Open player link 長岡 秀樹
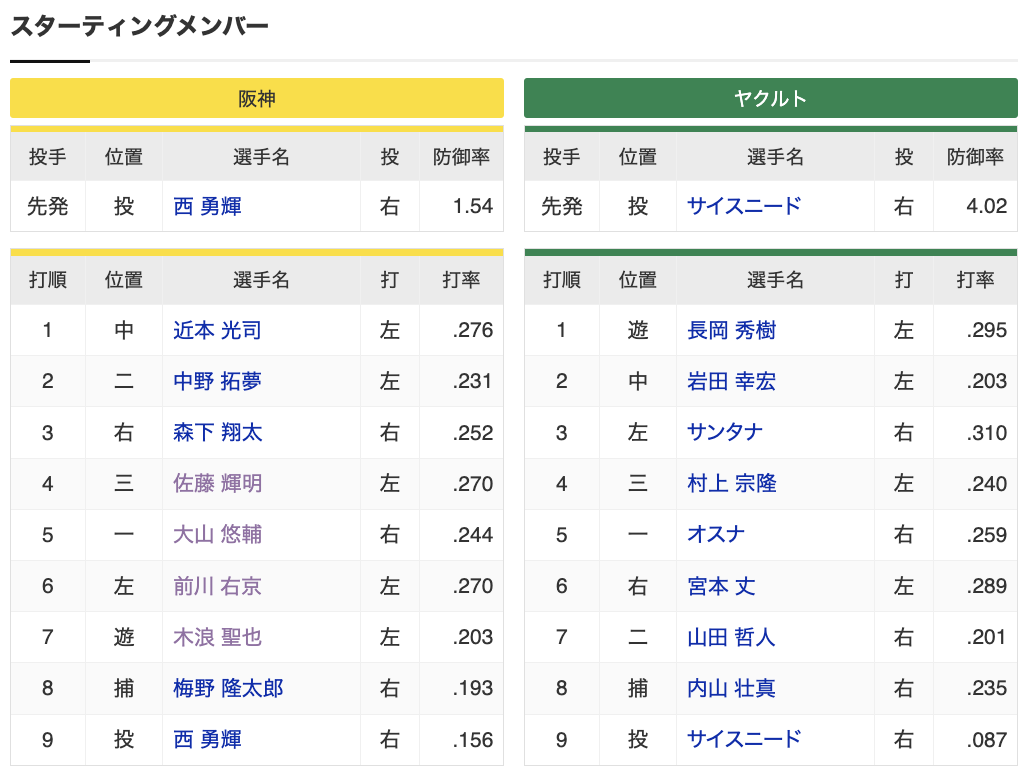 731,330
